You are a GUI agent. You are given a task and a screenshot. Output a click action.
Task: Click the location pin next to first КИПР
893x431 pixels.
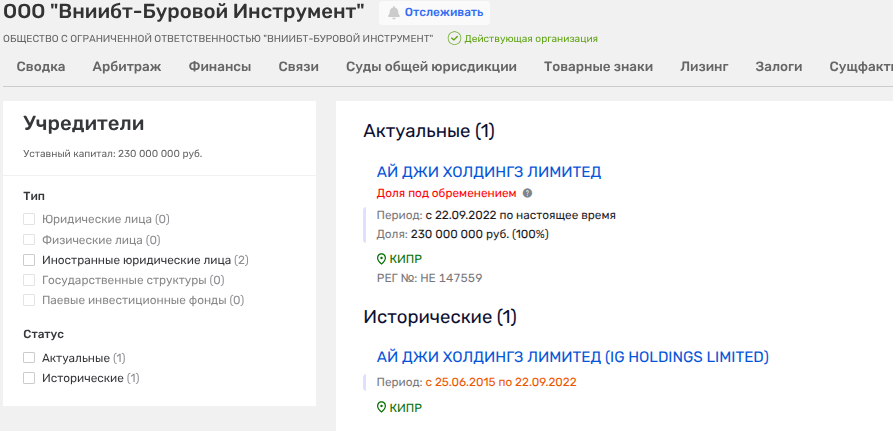click(381, 259)
